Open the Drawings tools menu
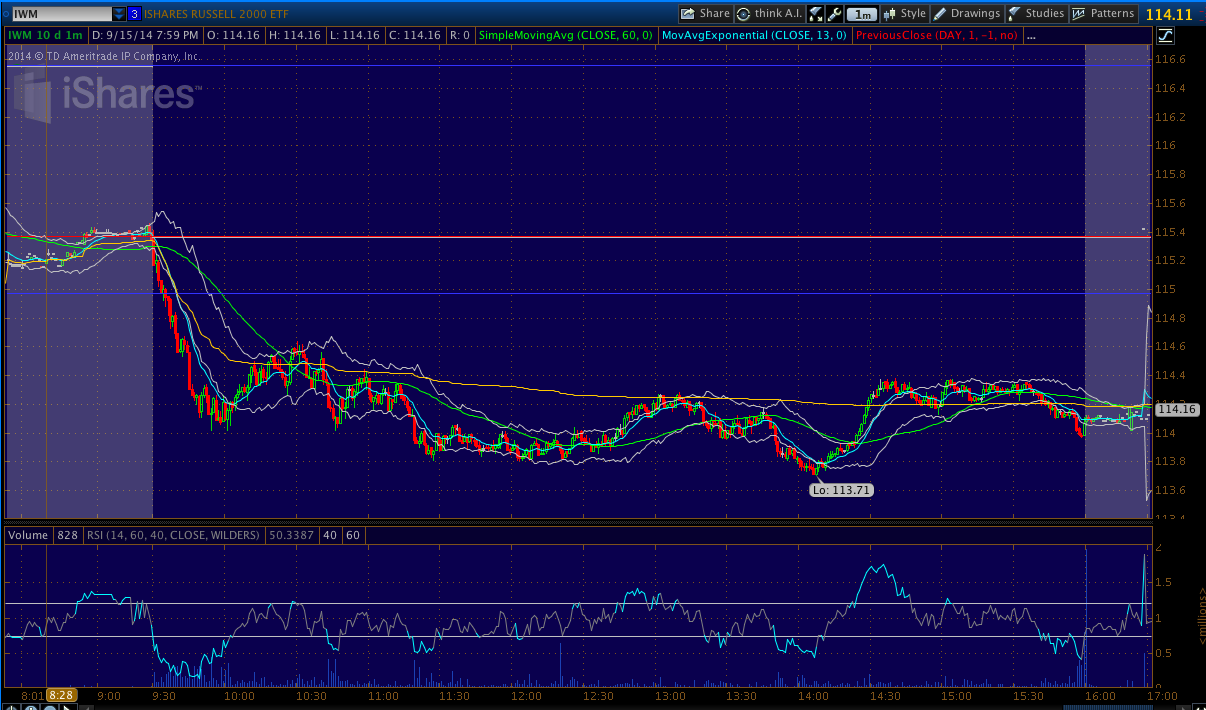The height and width of the screenshot is (710, 1206). pyautogui.click(x=966, y=14)
